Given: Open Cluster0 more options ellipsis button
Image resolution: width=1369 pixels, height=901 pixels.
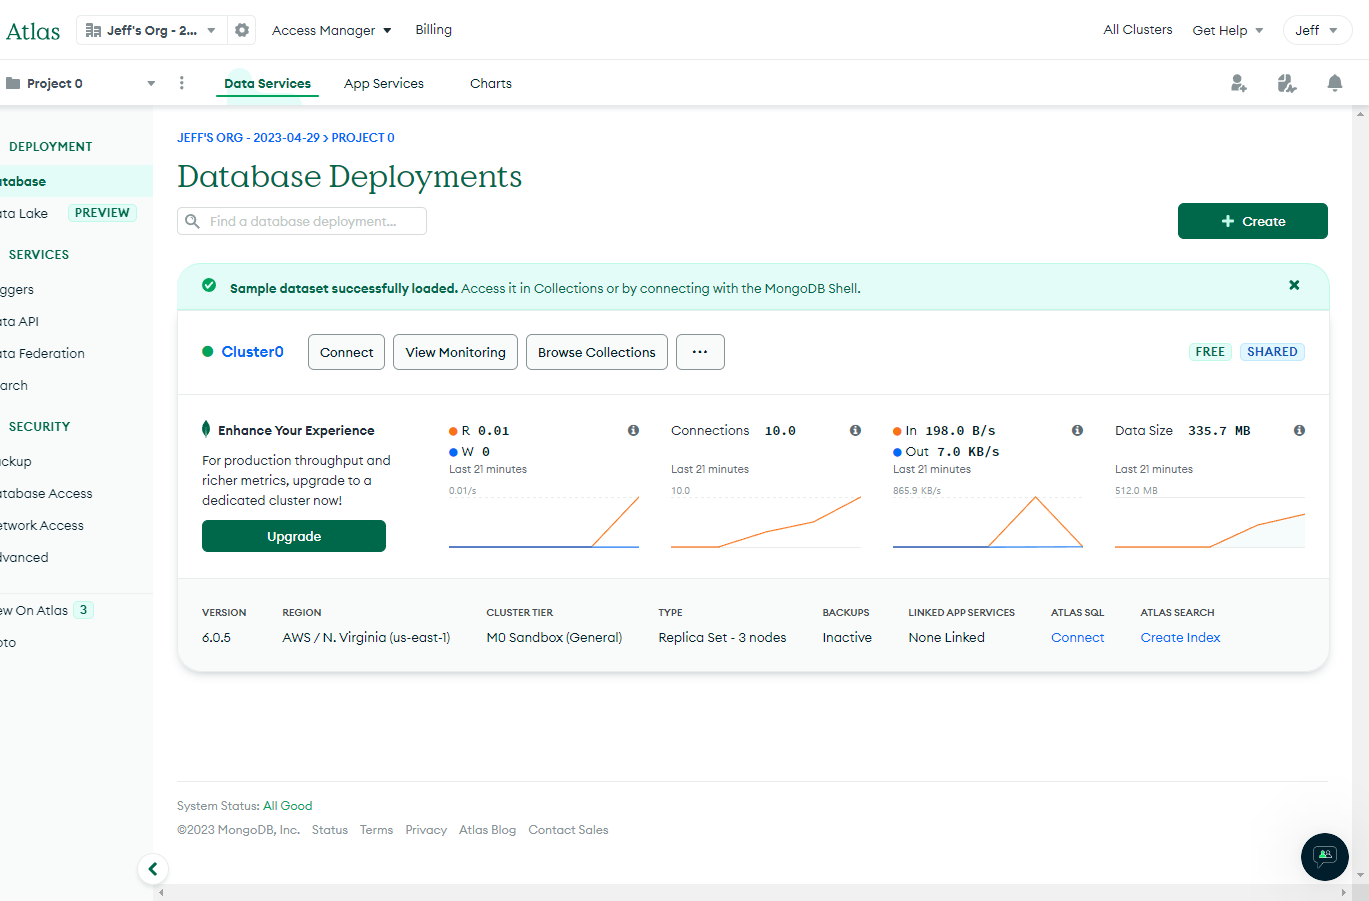Looking at the screenshot, I should pyautogui.click(x=700, y=352).
